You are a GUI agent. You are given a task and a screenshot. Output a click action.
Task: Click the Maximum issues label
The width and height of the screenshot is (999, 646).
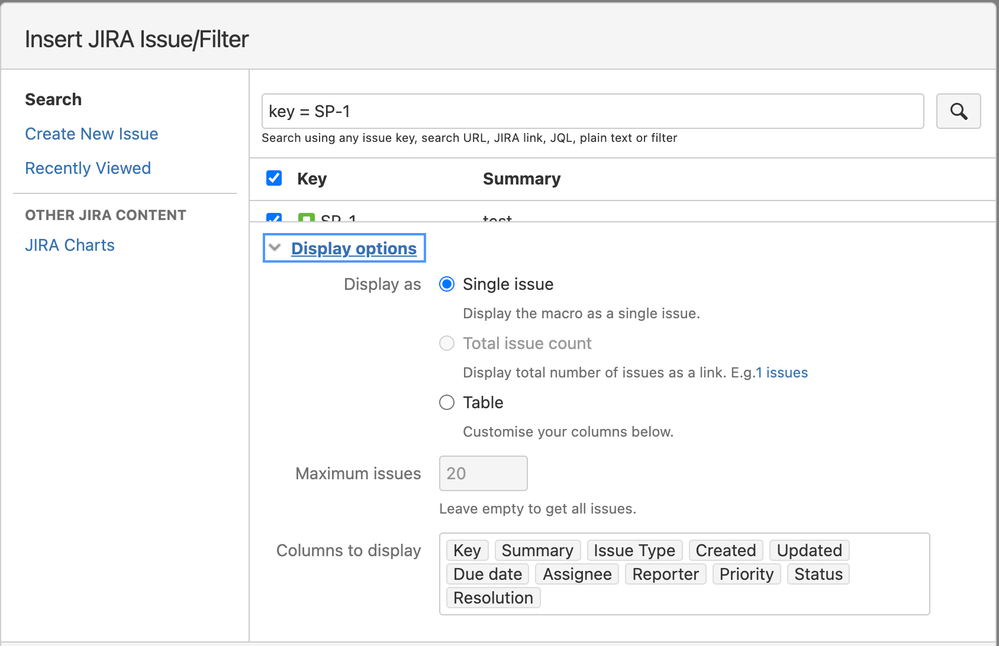point(358,473)
